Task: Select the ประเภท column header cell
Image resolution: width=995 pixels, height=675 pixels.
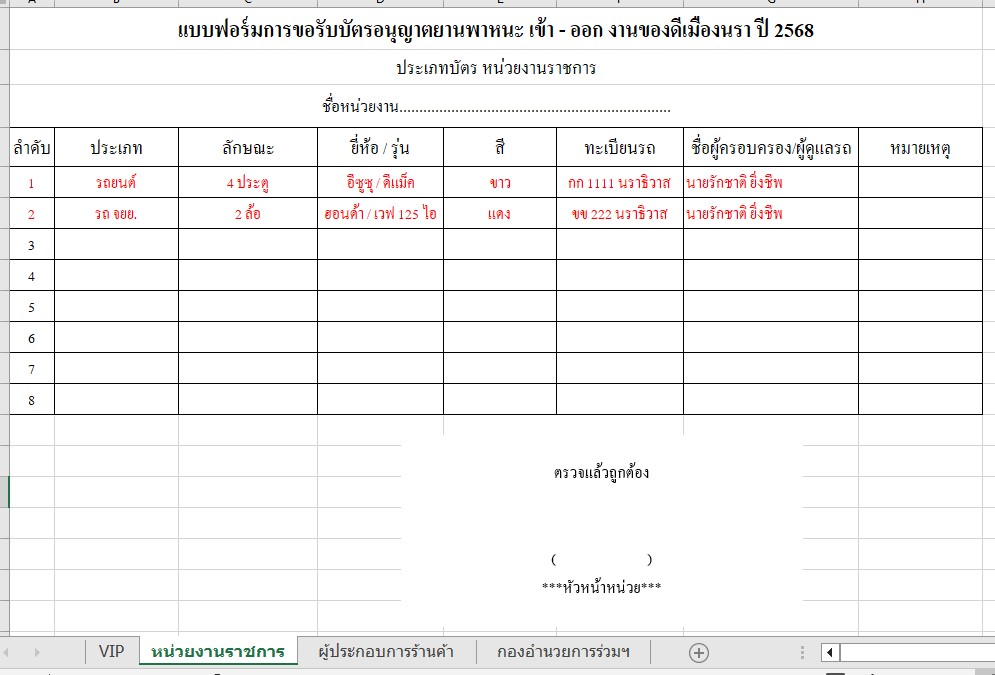Action: 116,148
